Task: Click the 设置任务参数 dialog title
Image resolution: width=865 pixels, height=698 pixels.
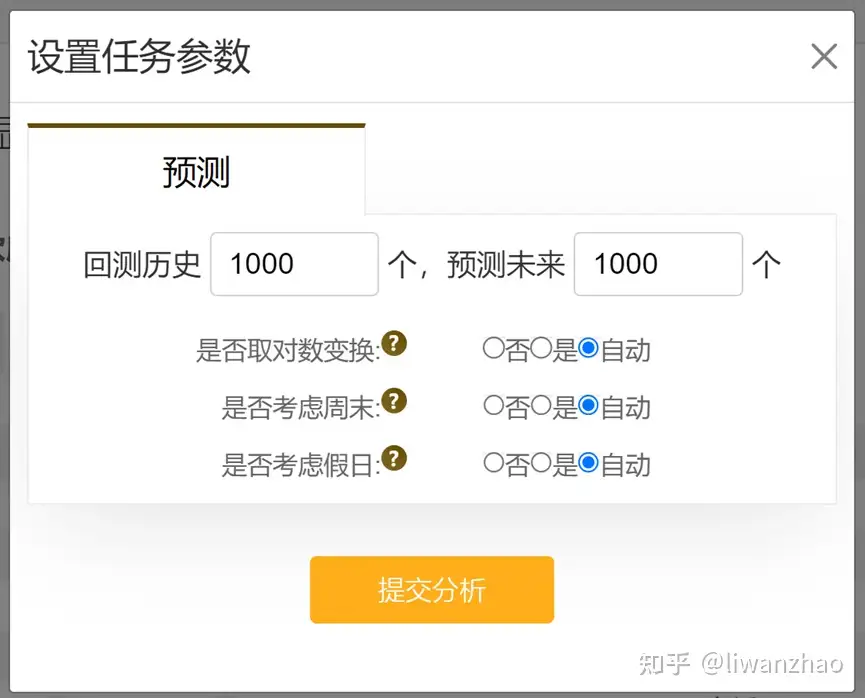Action: click(139, 57)
